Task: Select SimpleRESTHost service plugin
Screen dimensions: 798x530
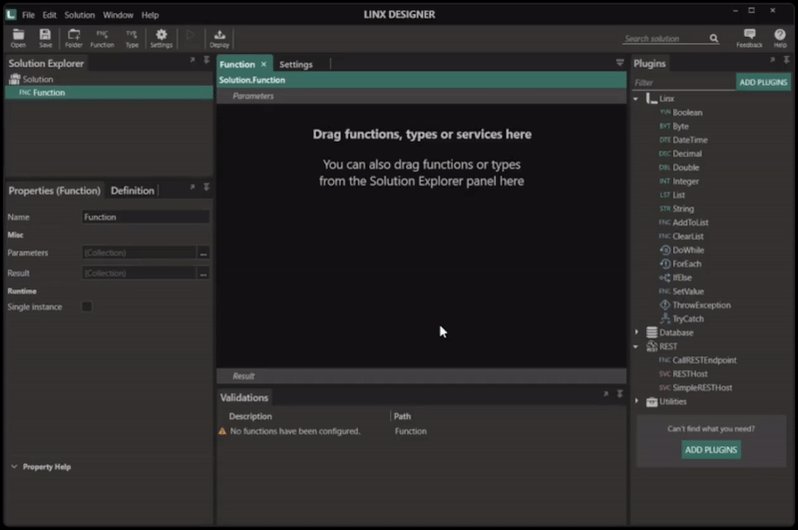Action: coord(696,387)
